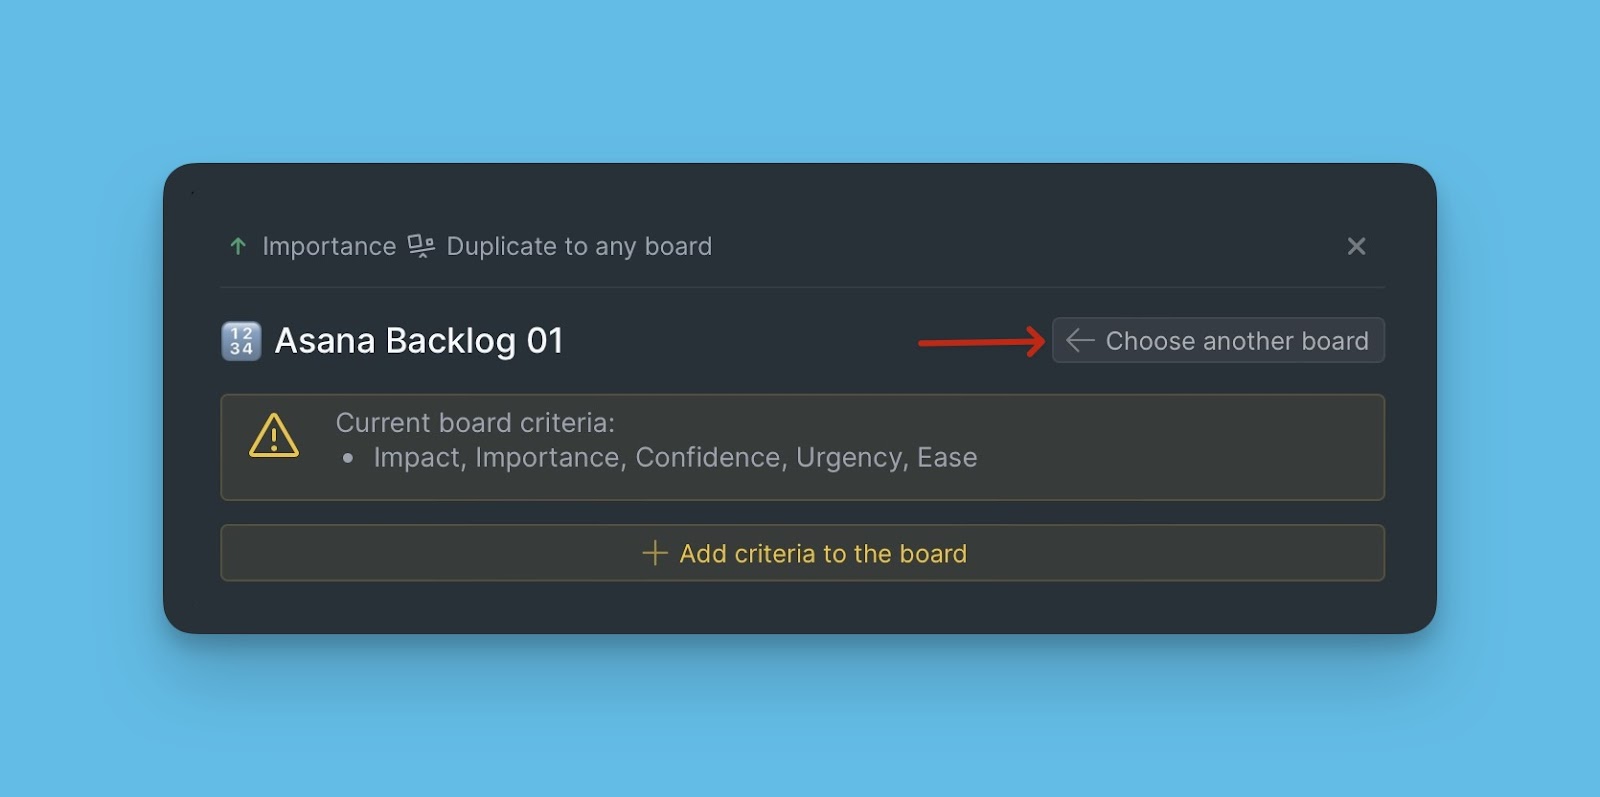
Task: Choose another board button
Action: [x=1218, y=340]
